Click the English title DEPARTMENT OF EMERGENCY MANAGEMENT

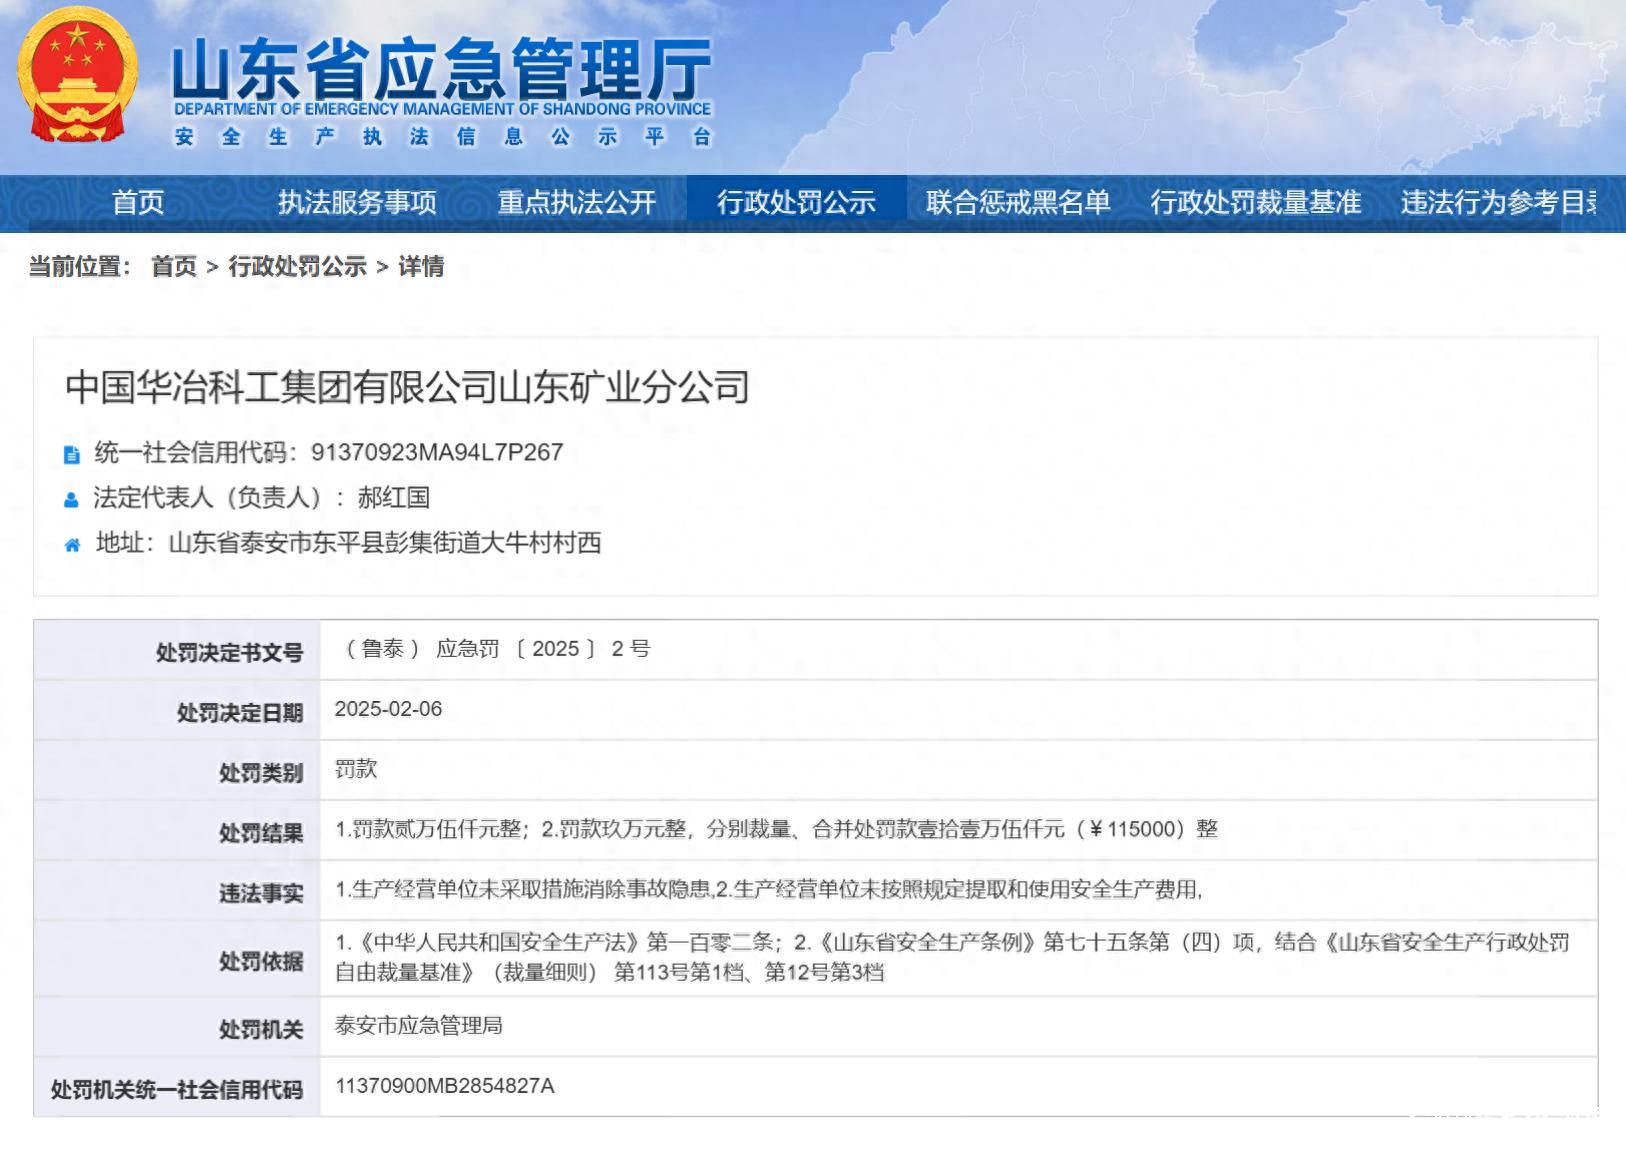point(442,109)
